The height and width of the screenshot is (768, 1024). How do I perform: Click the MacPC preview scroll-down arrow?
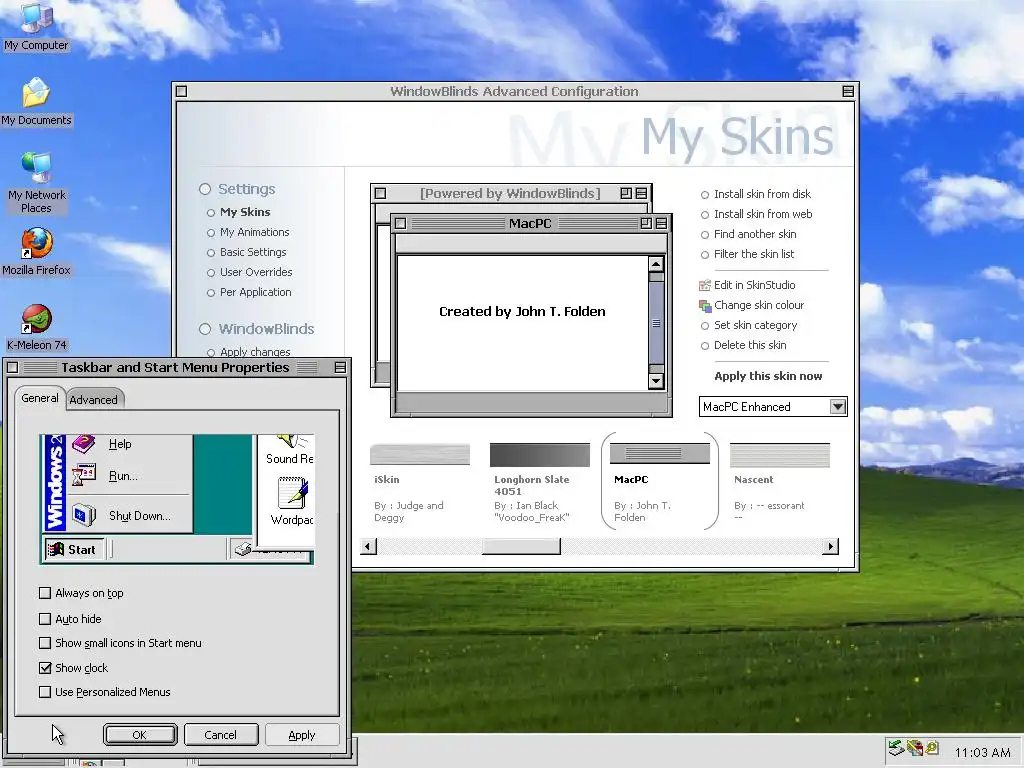pyautogui.click(x=656, y=381)
